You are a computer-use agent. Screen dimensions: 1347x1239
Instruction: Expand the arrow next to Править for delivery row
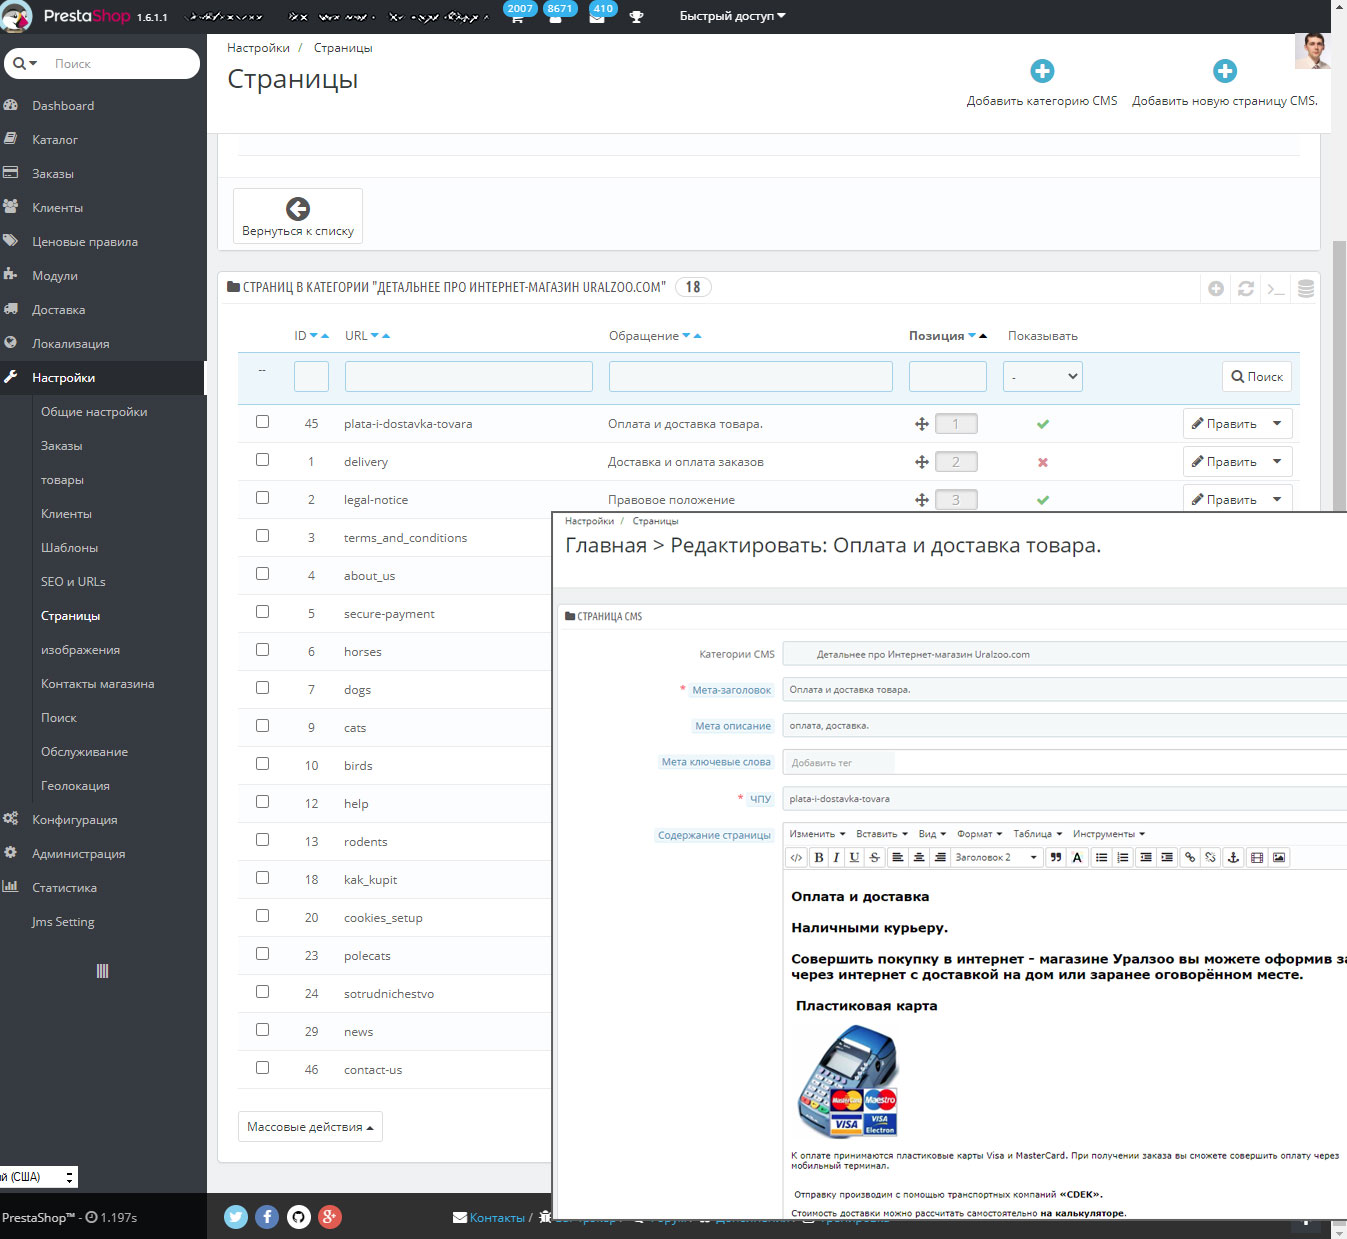pyautogui.click(x=1277, y=462)
